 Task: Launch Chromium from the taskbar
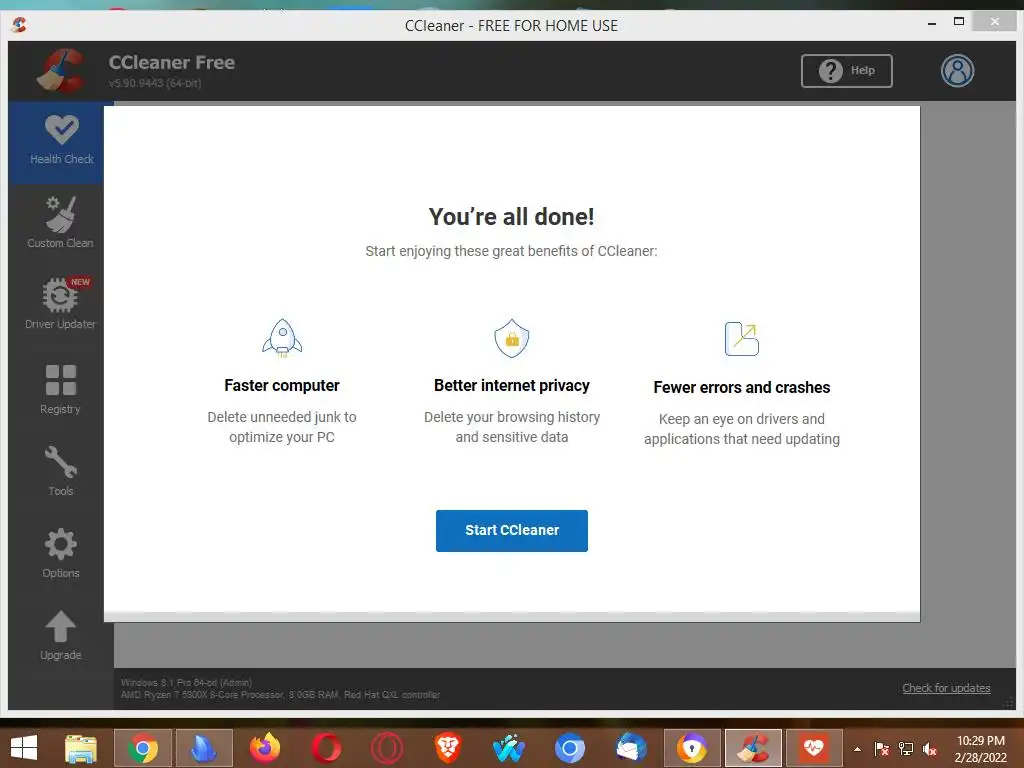click(569, 748)
